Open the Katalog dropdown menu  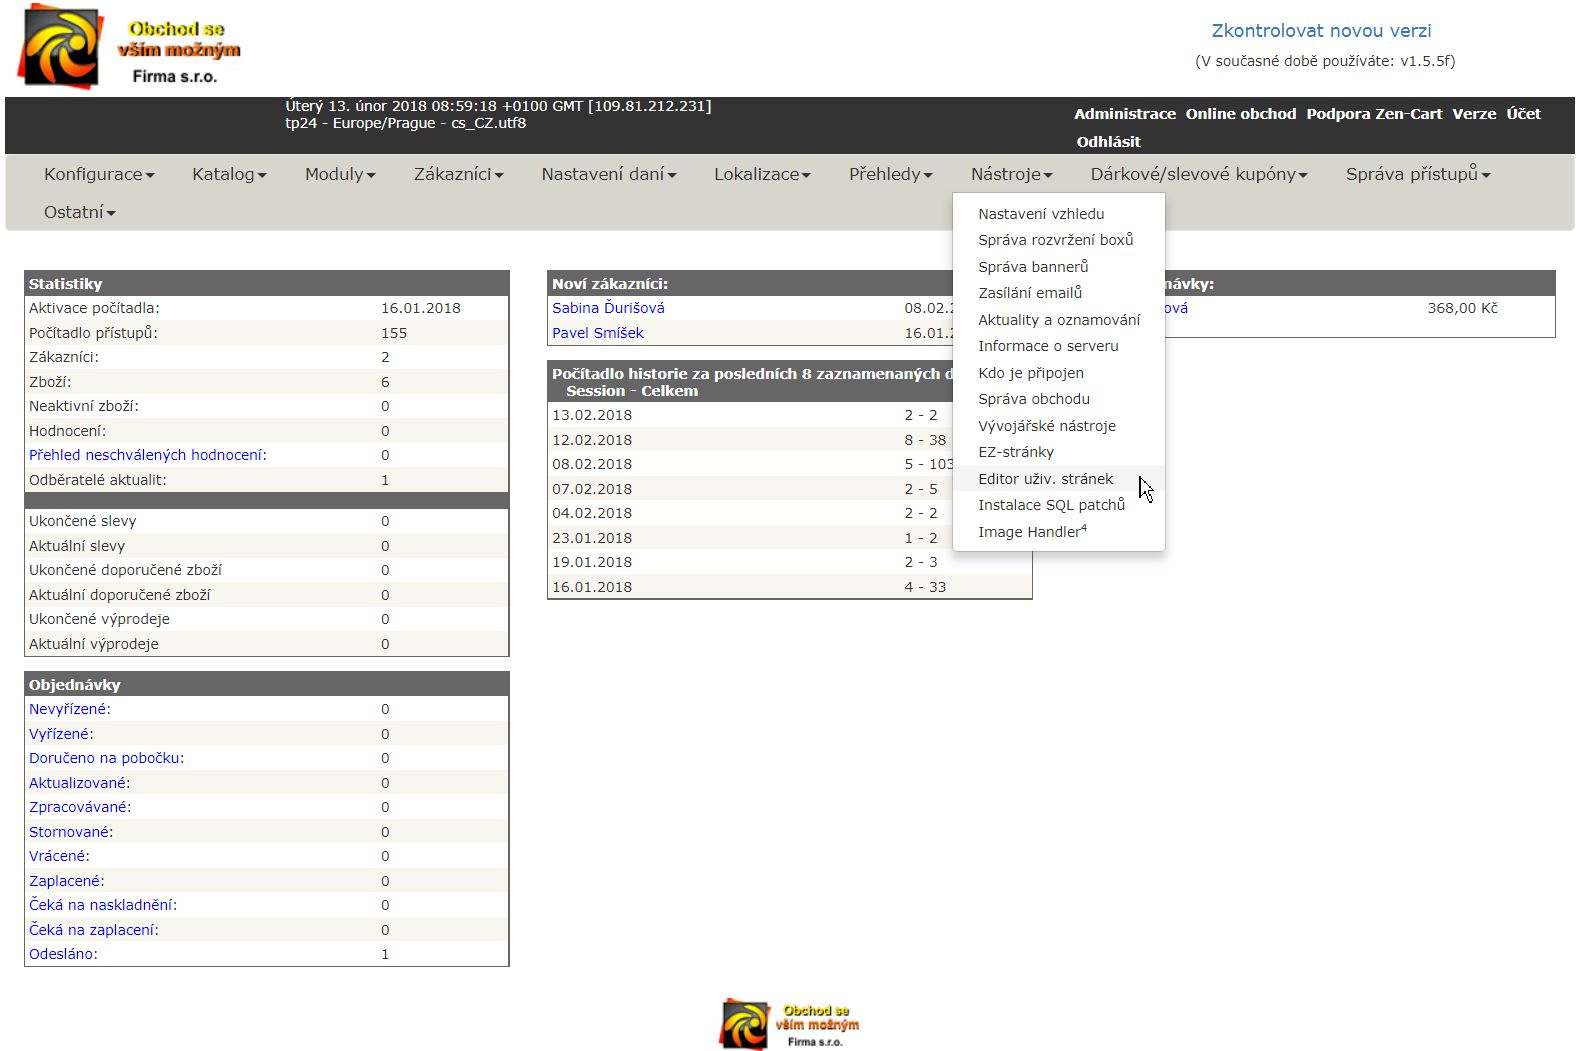pos(229,174)
